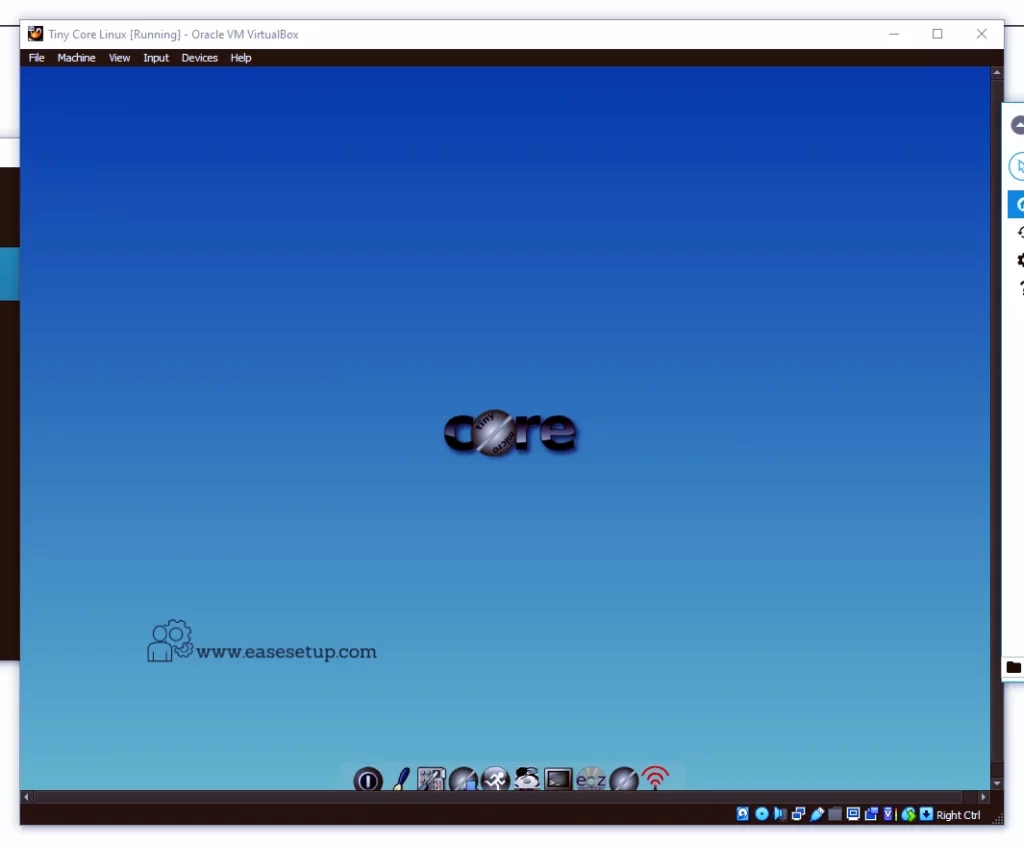Open the Run Program running-man icon
The image size is (1024, 845).
coord(495,779)
